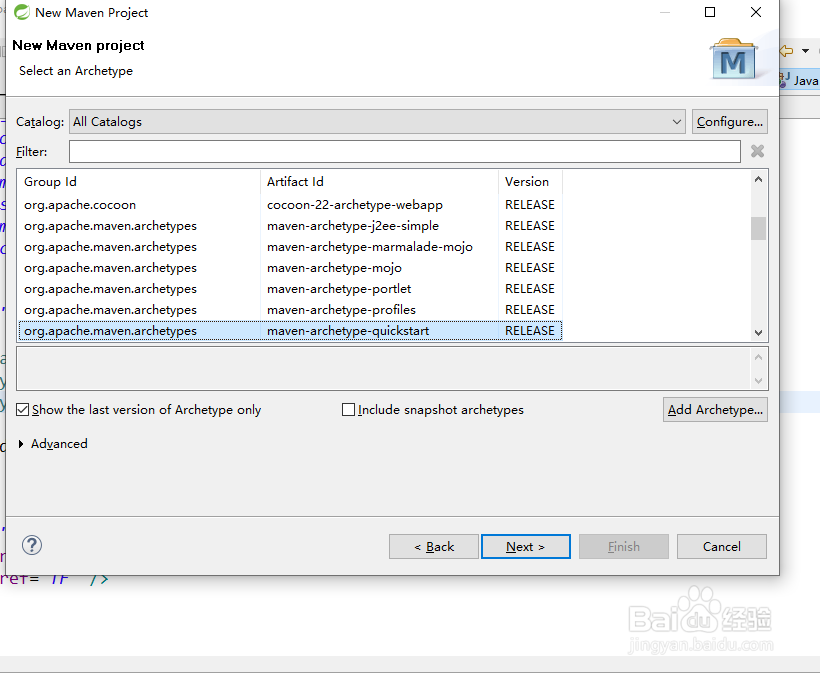The width and height of the screenshot is (820, 673).
Task: Click the Add Archetype... button
Action: [715, 409]
